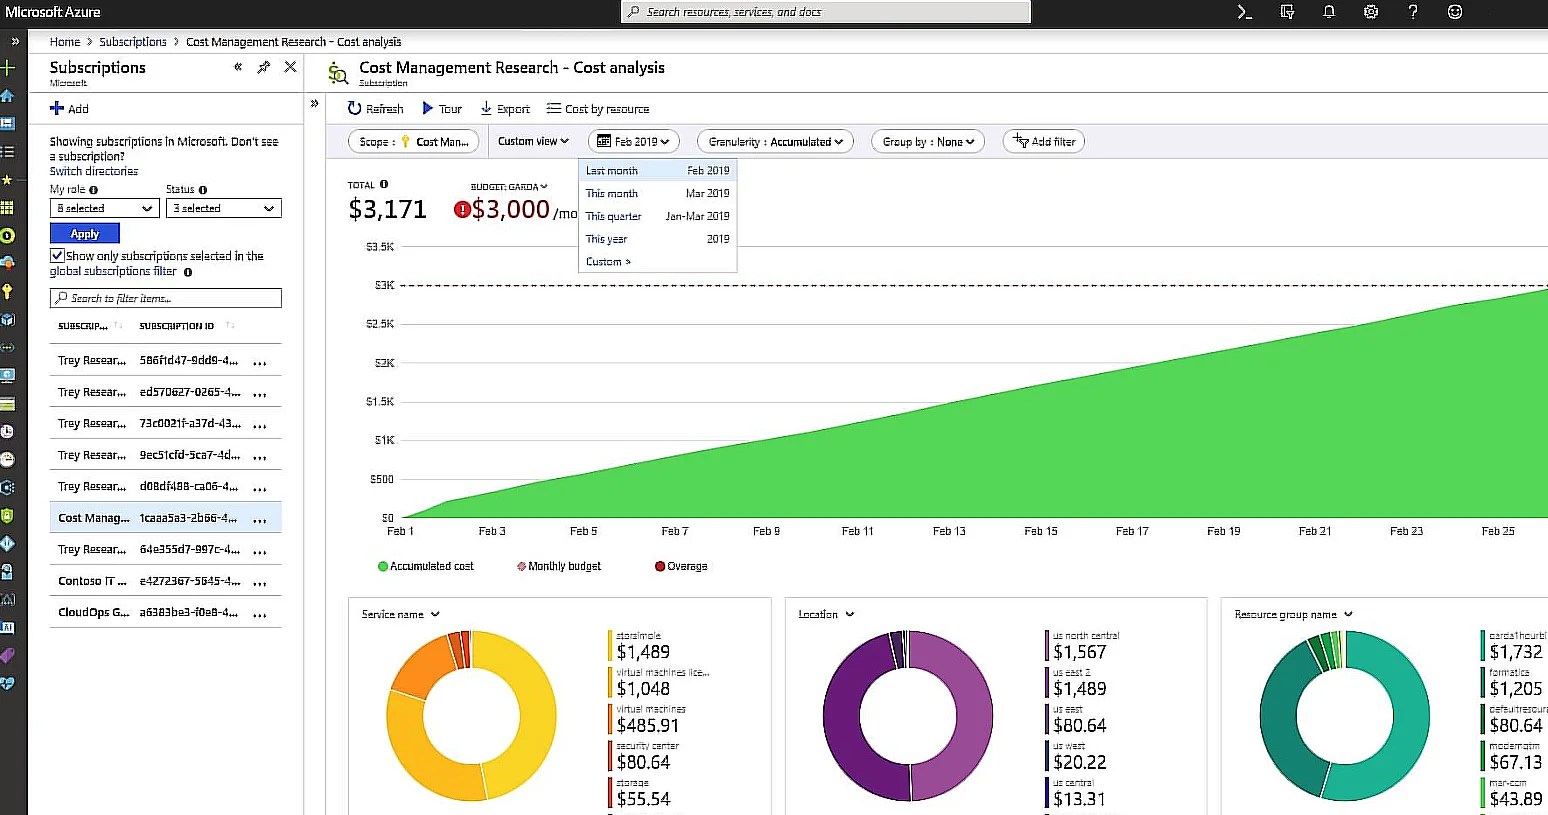Open Azure portal settings gear

pyautogui.click(x=1370, y=11)
